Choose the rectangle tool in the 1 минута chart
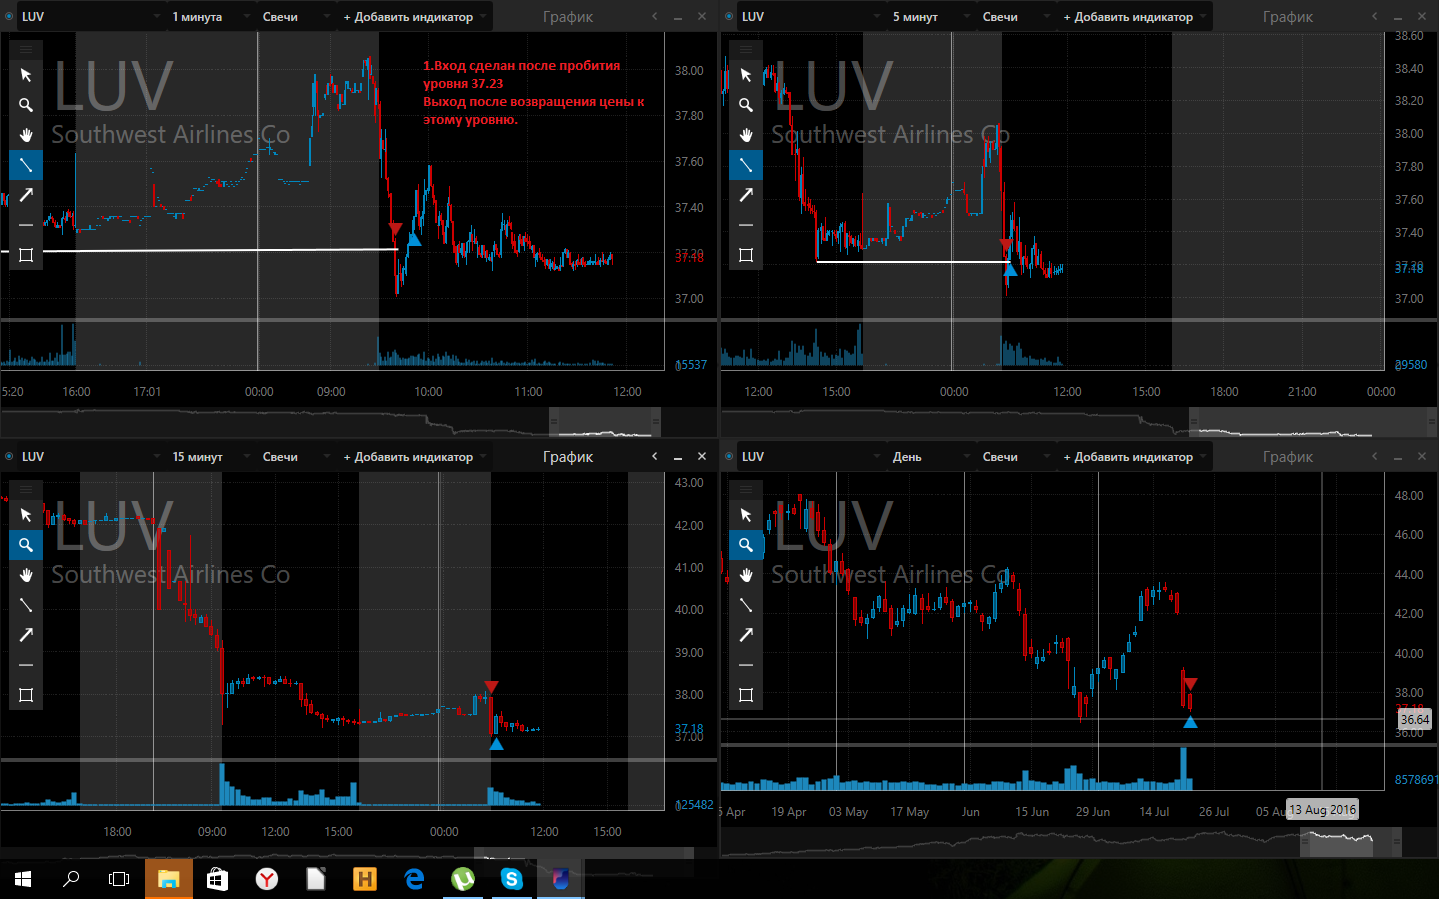The width and height of the screenshot is (1439, 899). pyautogui.click(x=26, y=255)
